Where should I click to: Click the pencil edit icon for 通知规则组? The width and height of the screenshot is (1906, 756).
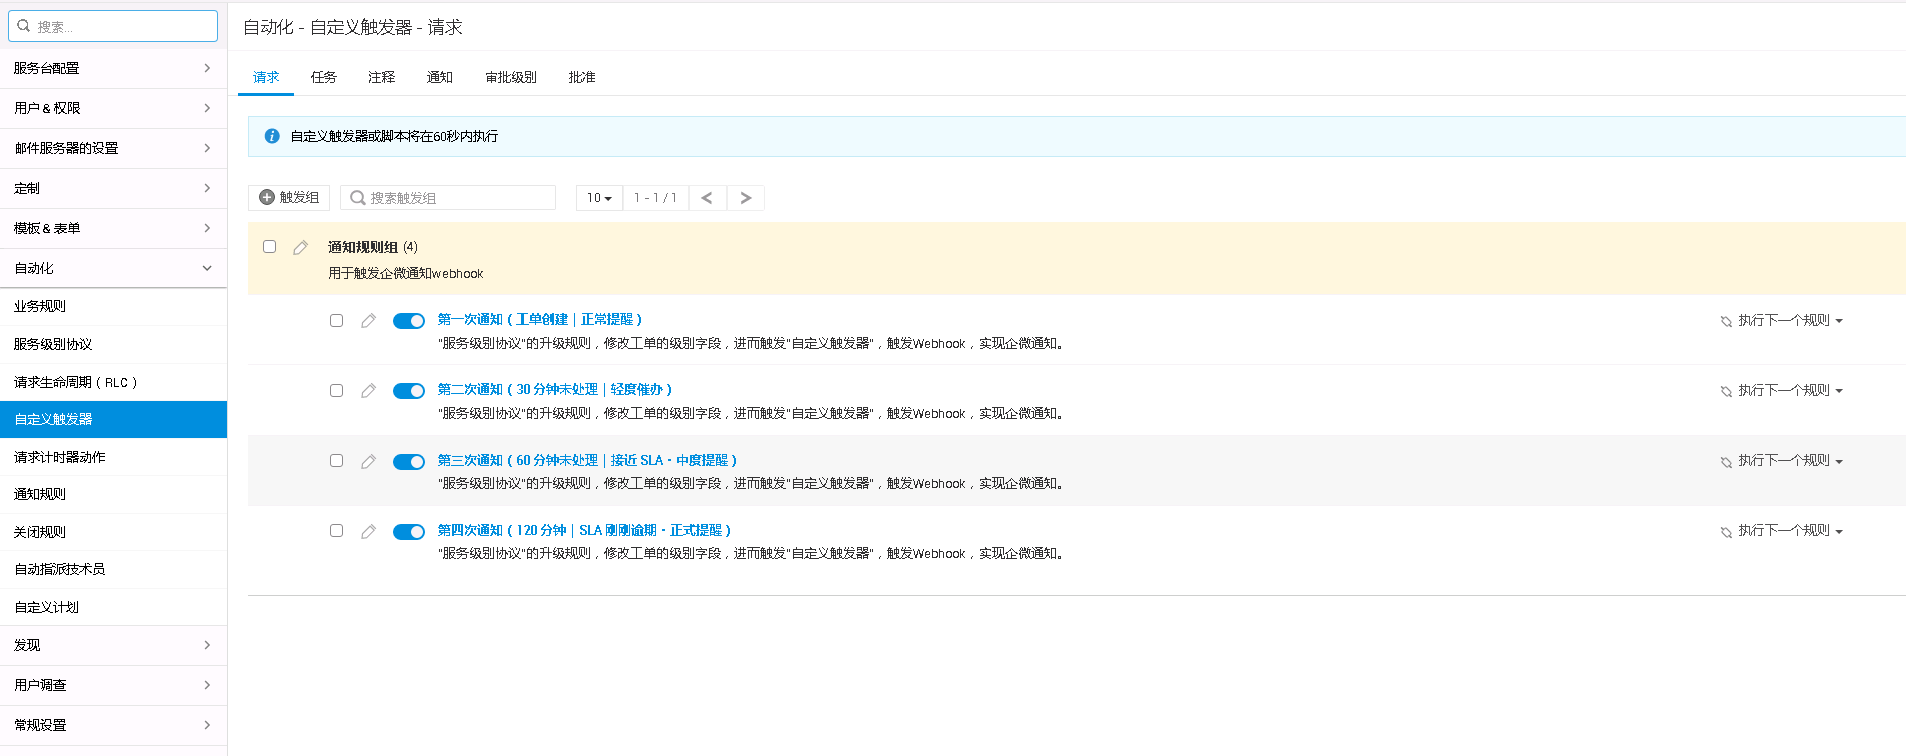pos(300,248)
